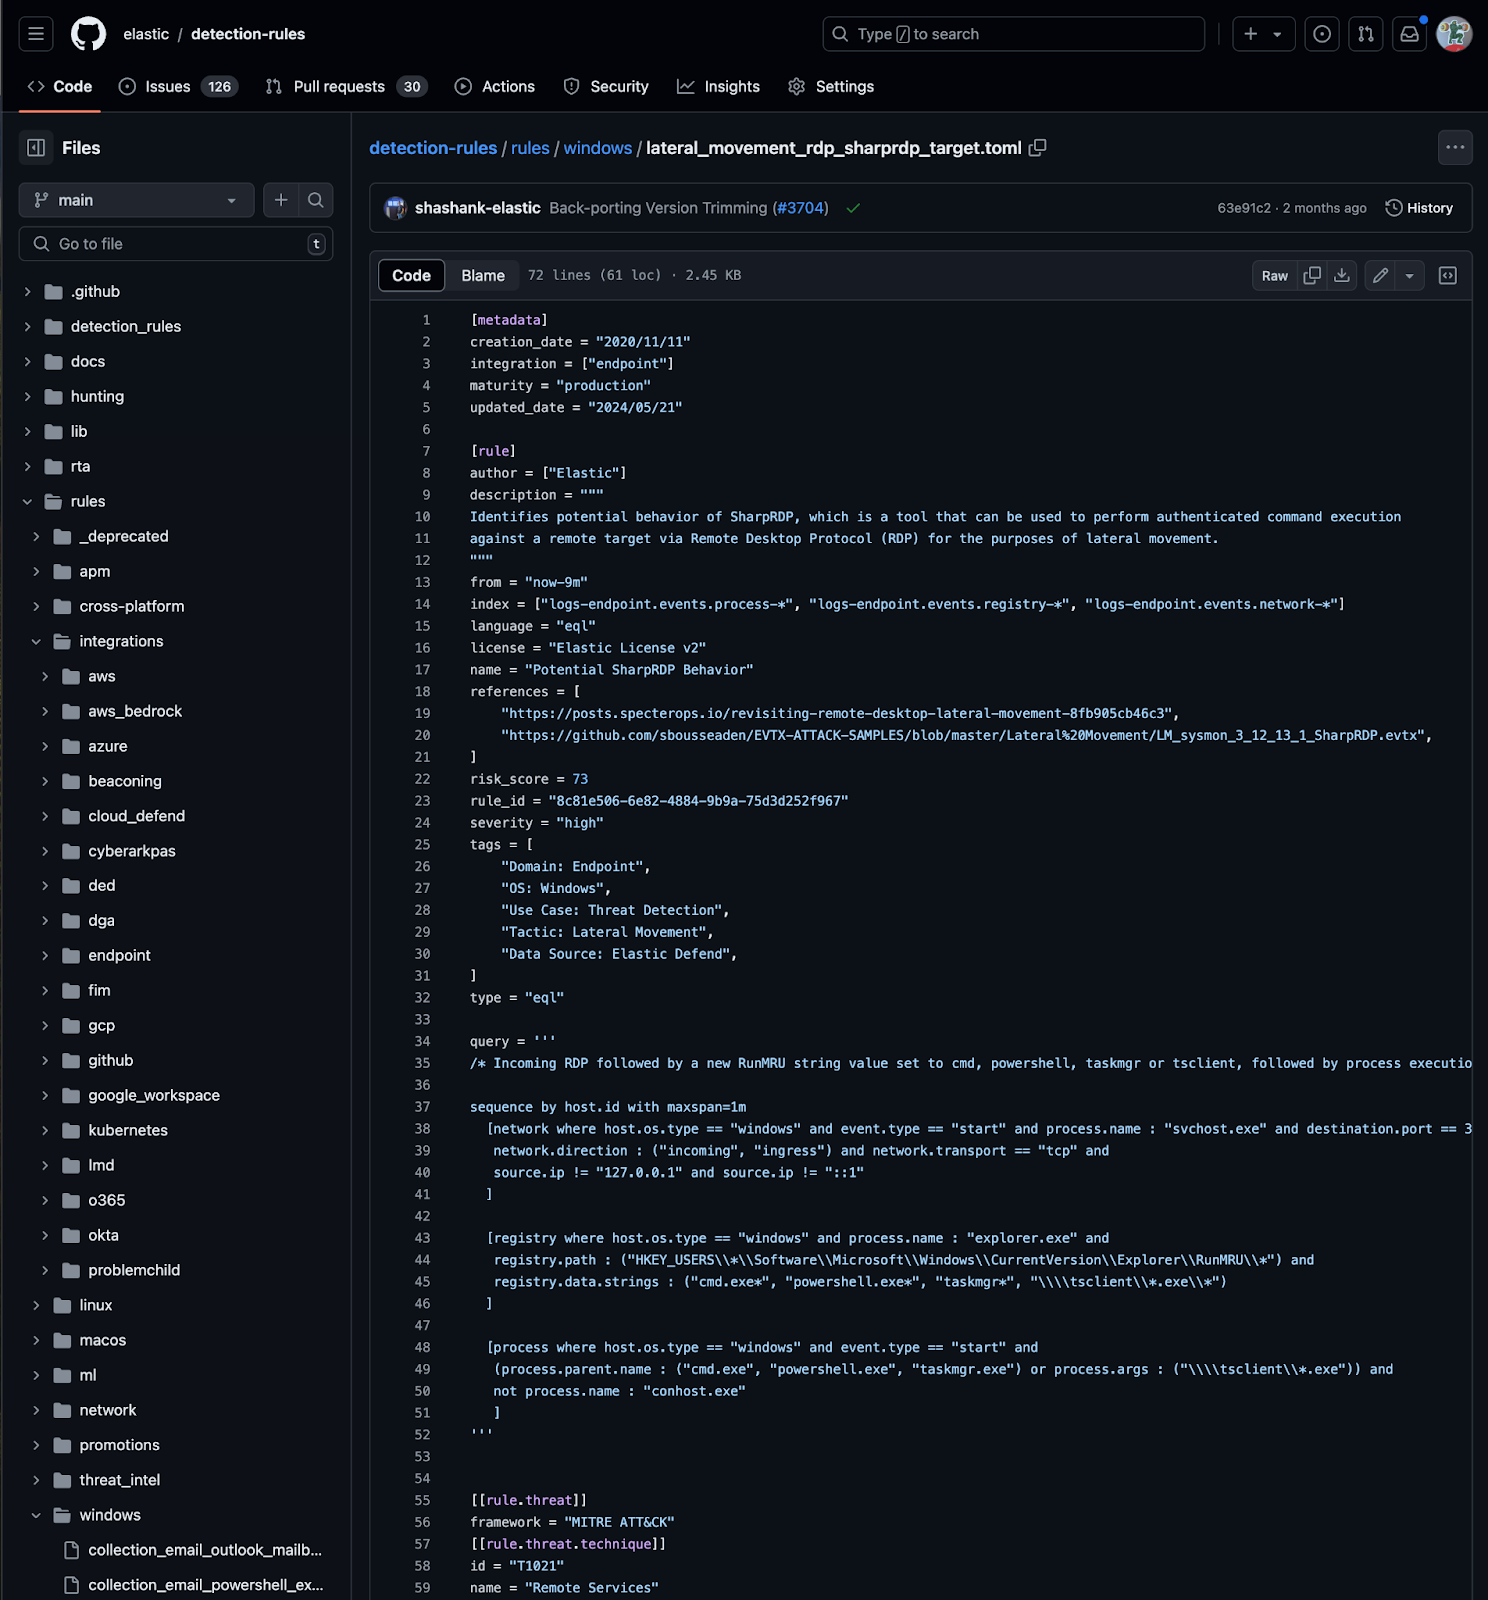Open the create new plus menu
This screenshot has width=1488, height=1600.
tap(1263, 34)
